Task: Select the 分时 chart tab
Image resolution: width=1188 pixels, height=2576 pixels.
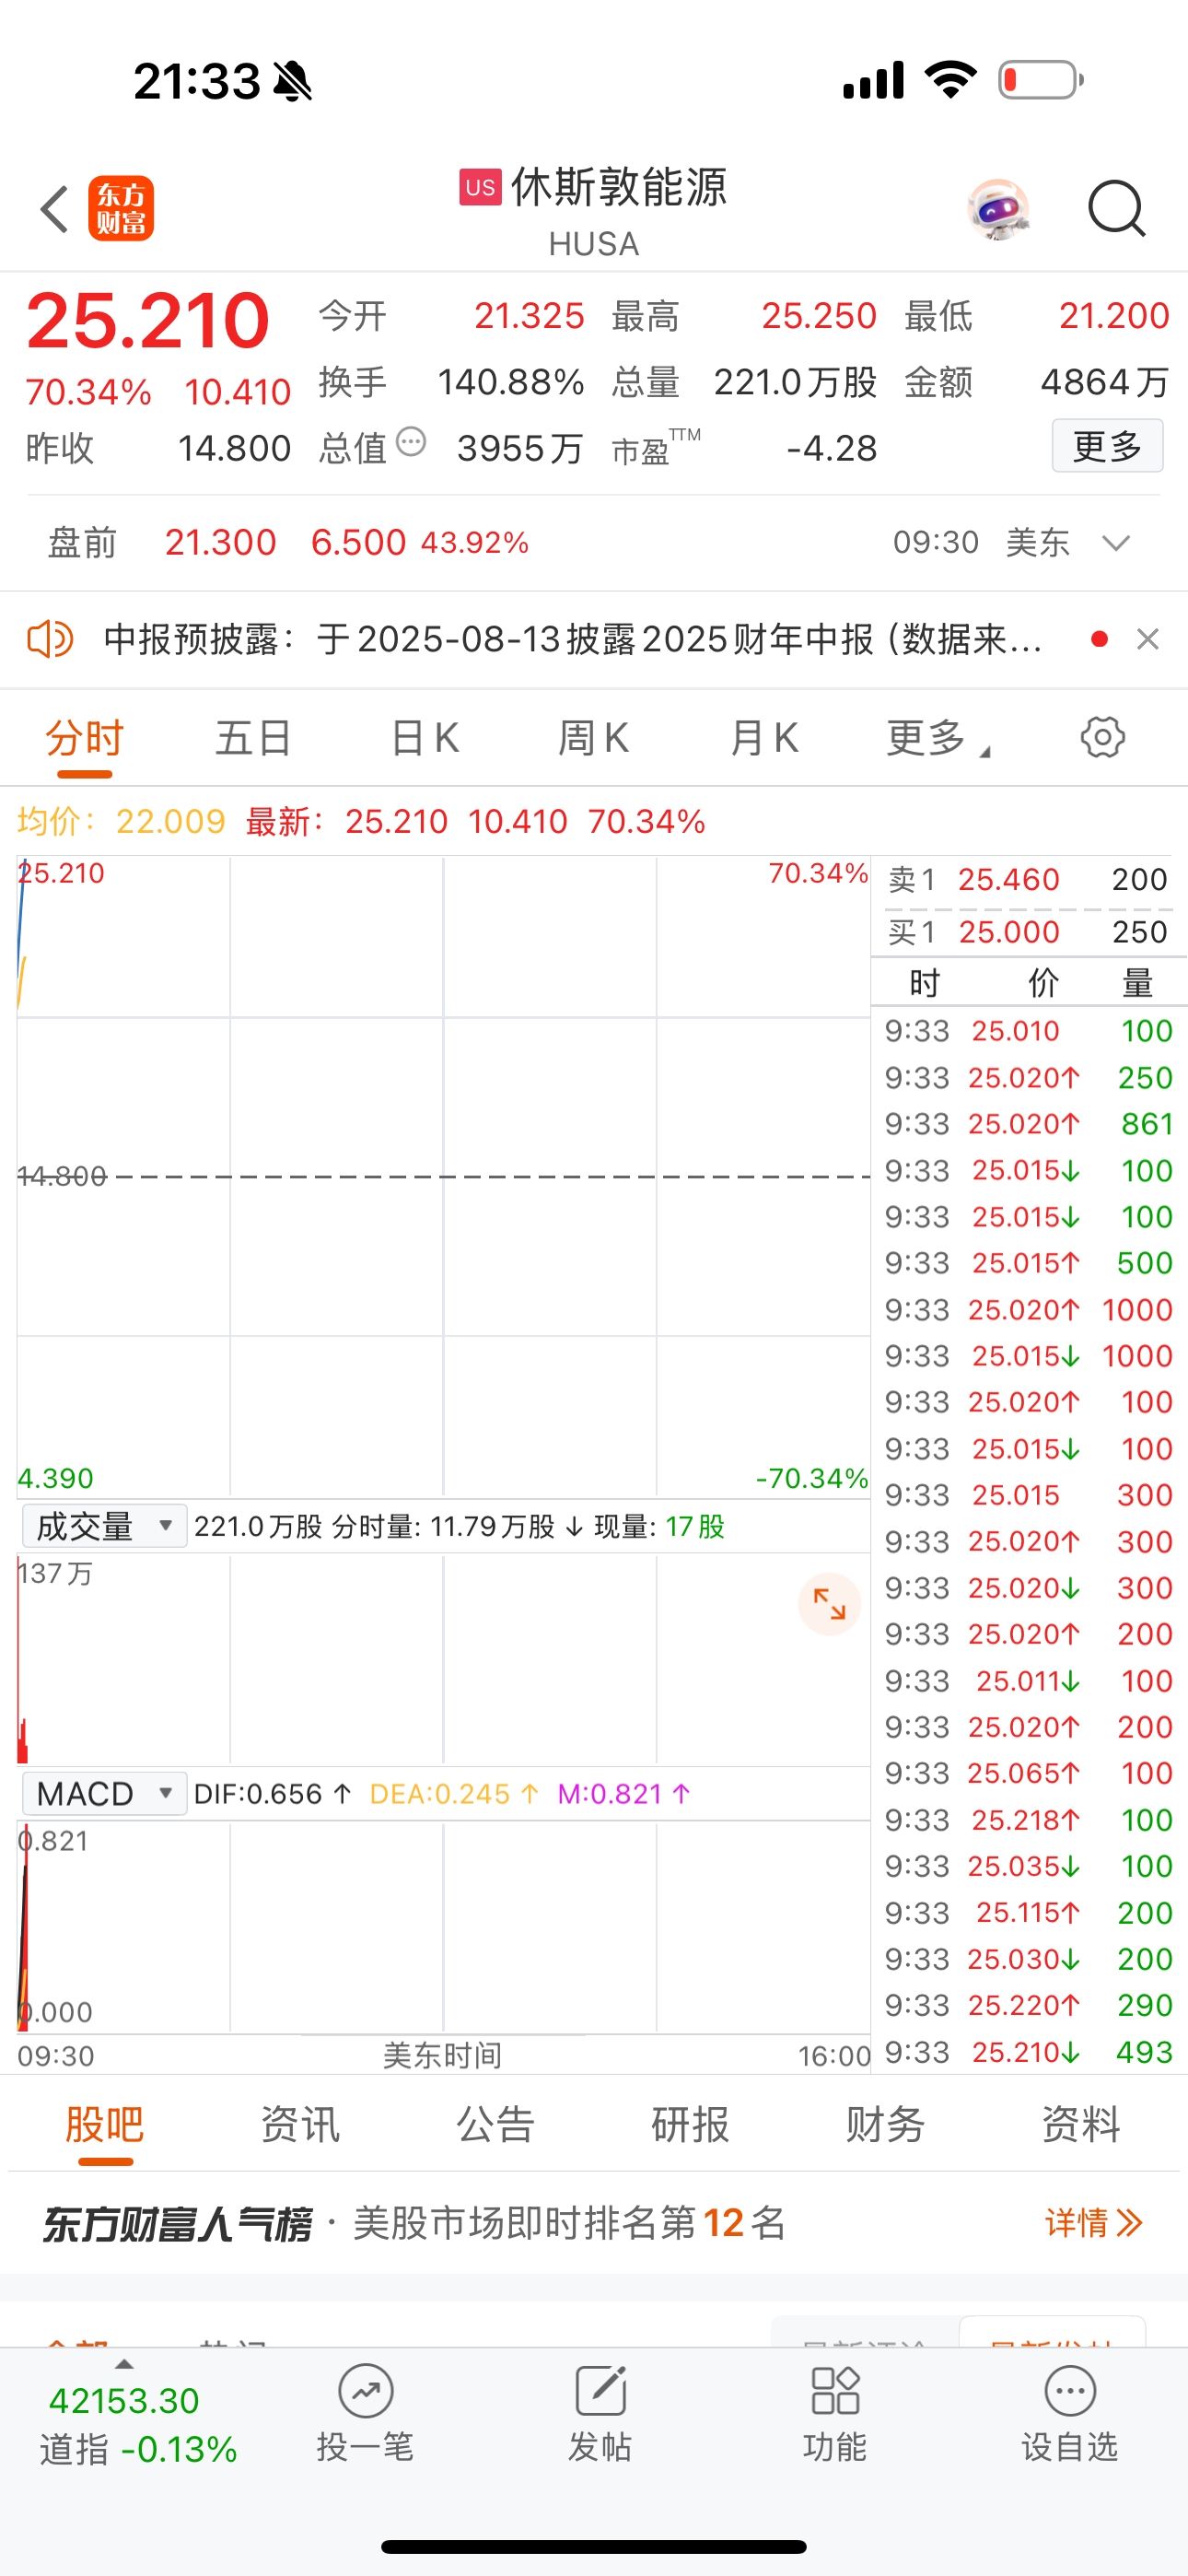Action: click(84, 738)
